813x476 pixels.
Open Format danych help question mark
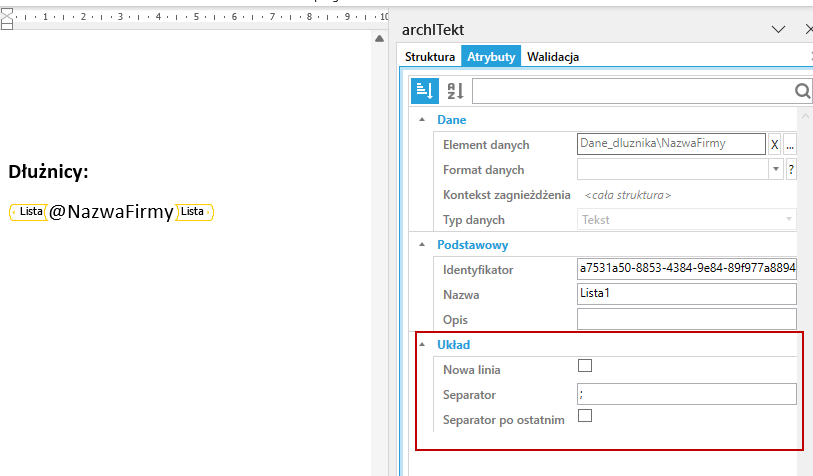pos(791,169)
